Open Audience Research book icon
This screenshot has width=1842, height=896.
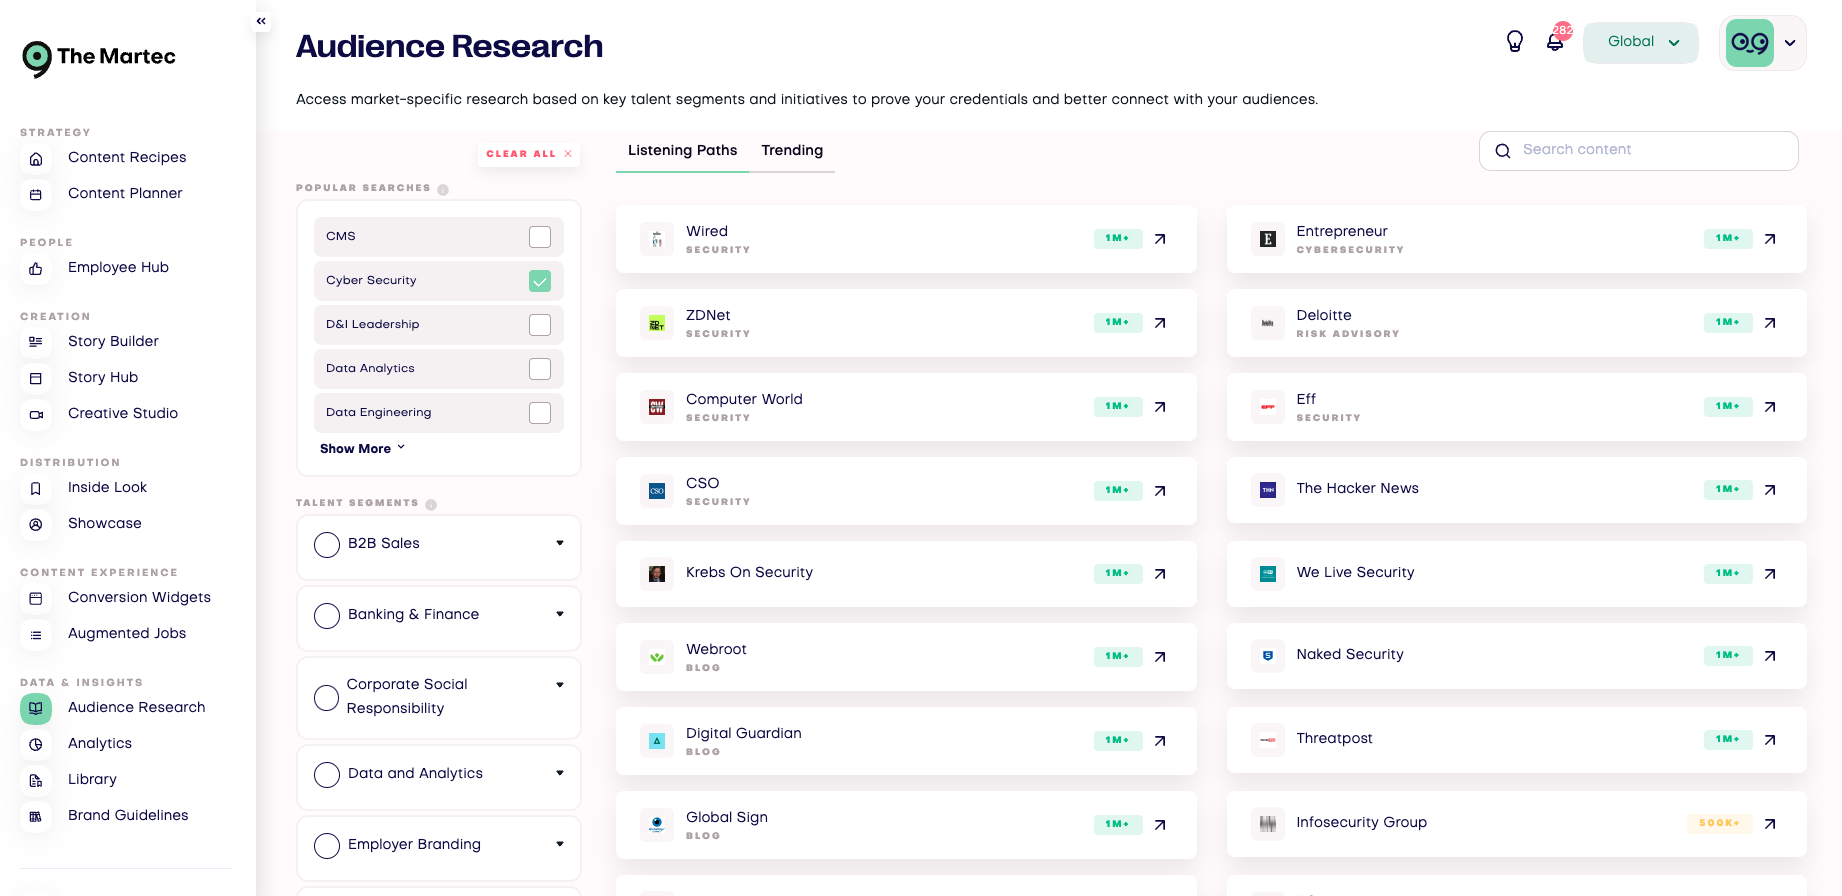click(x=36, y=708)
